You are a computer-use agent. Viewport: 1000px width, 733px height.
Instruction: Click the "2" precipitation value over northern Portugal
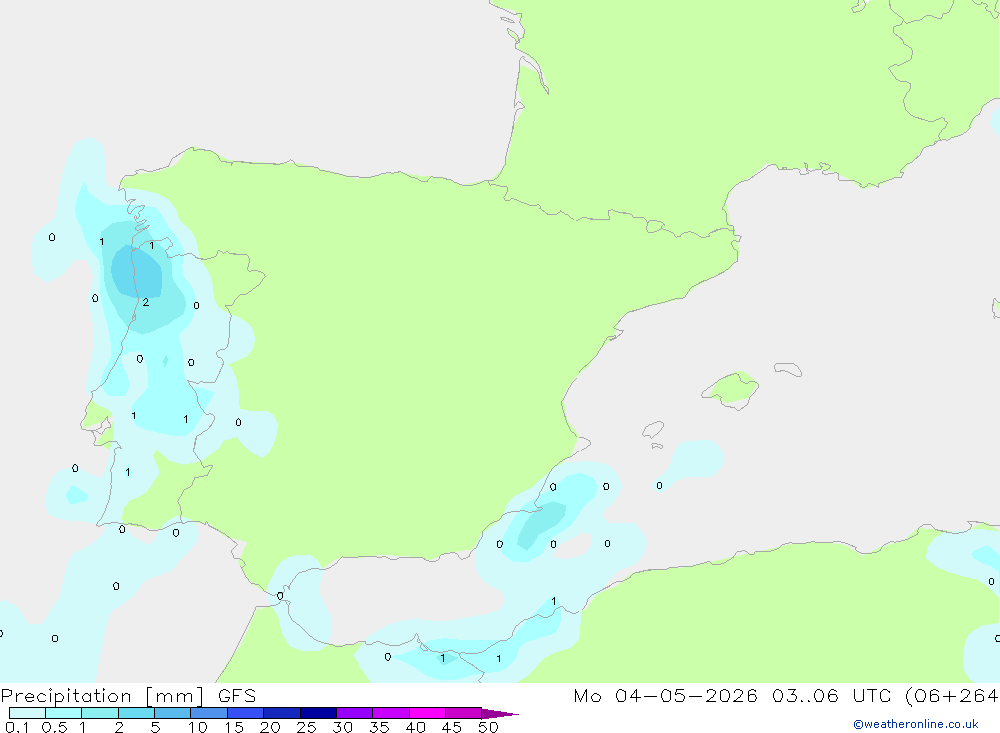tap(146, 302)
